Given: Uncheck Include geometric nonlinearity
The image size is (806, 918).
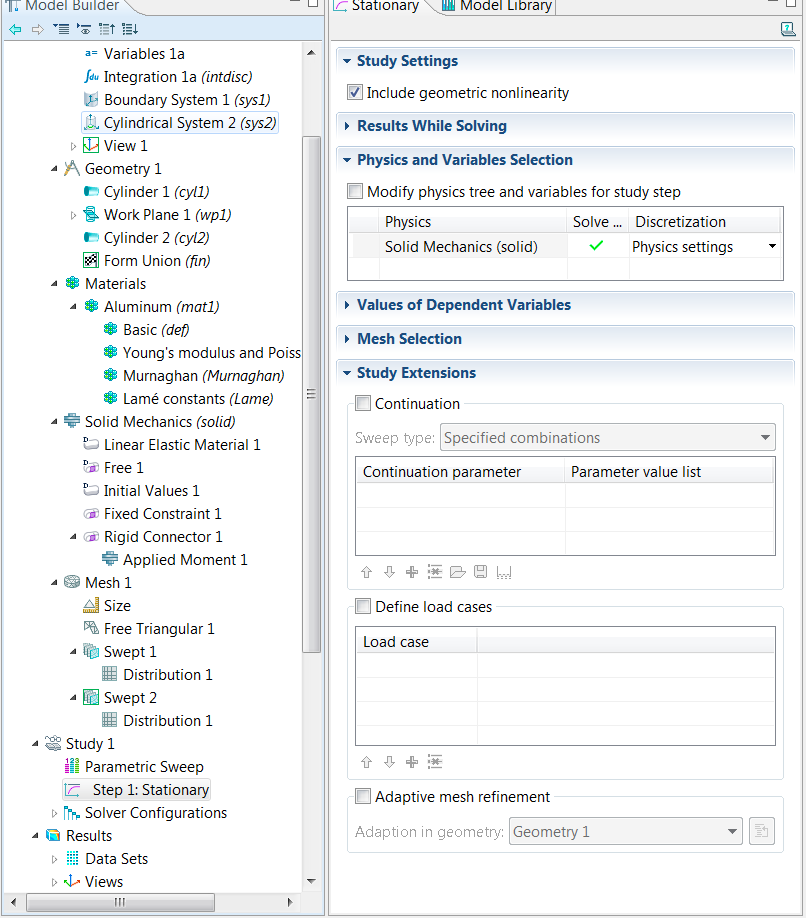Looking at the screenshot, I should tap(354, 93).
